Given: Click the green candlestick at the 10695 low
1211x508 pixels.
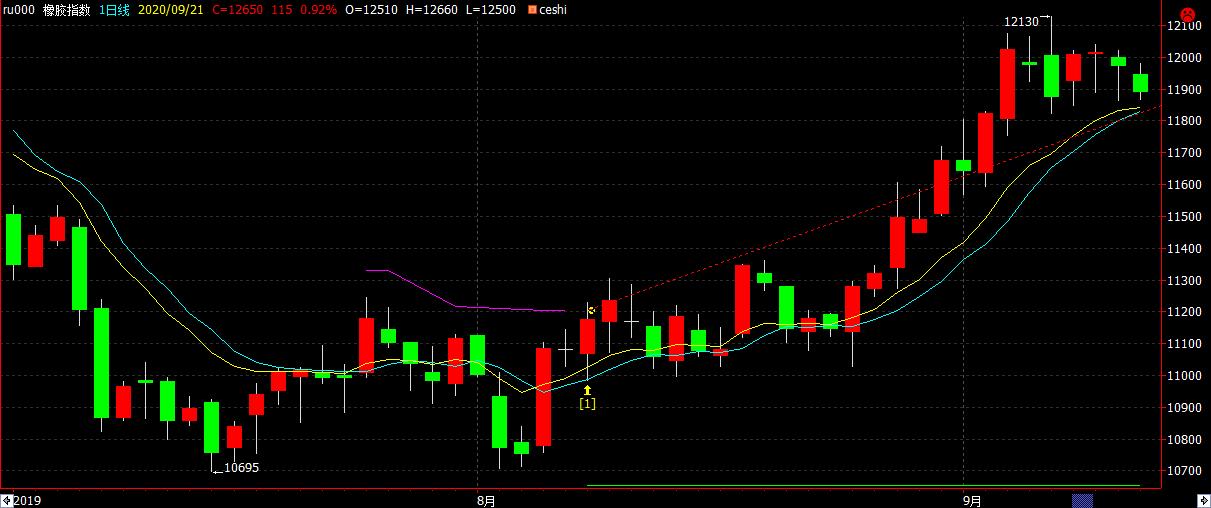Looking at the screenshot, I should tap(211, 427).
